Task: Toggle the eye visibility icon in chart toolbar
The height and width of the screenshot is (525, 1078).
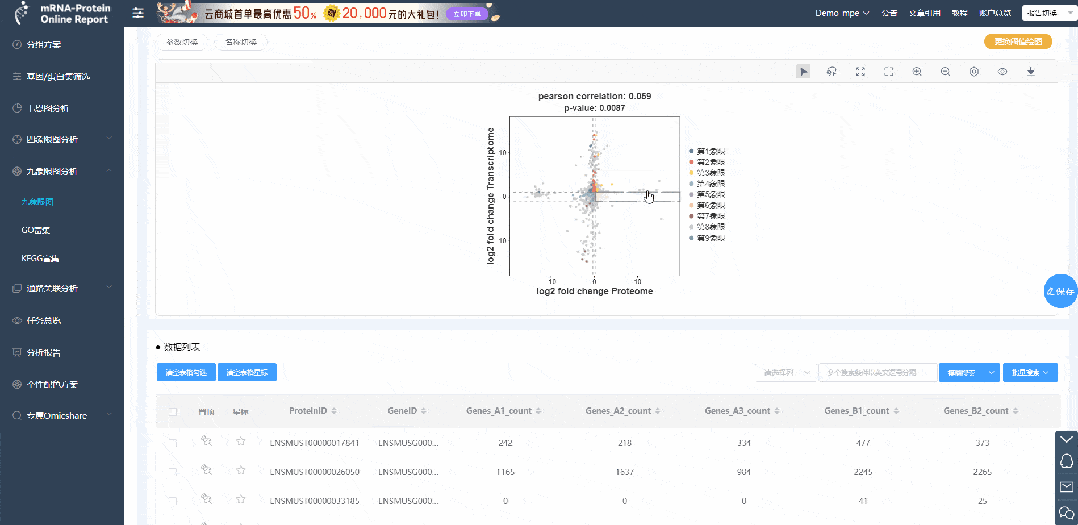Action: tap(1002, 71)
